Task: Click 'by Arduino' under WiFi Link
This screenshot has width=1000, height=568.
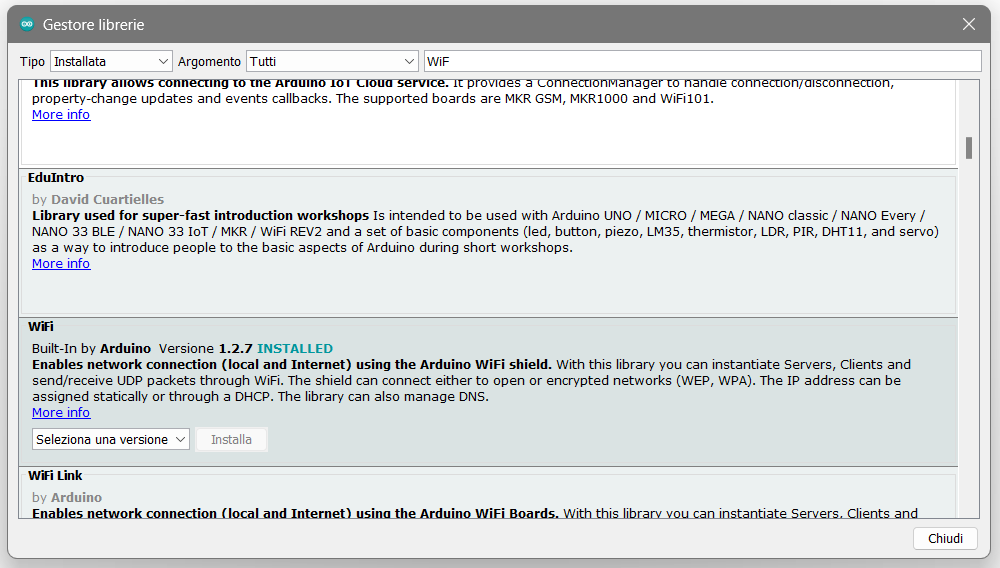Action: click(x=67, y=497)
